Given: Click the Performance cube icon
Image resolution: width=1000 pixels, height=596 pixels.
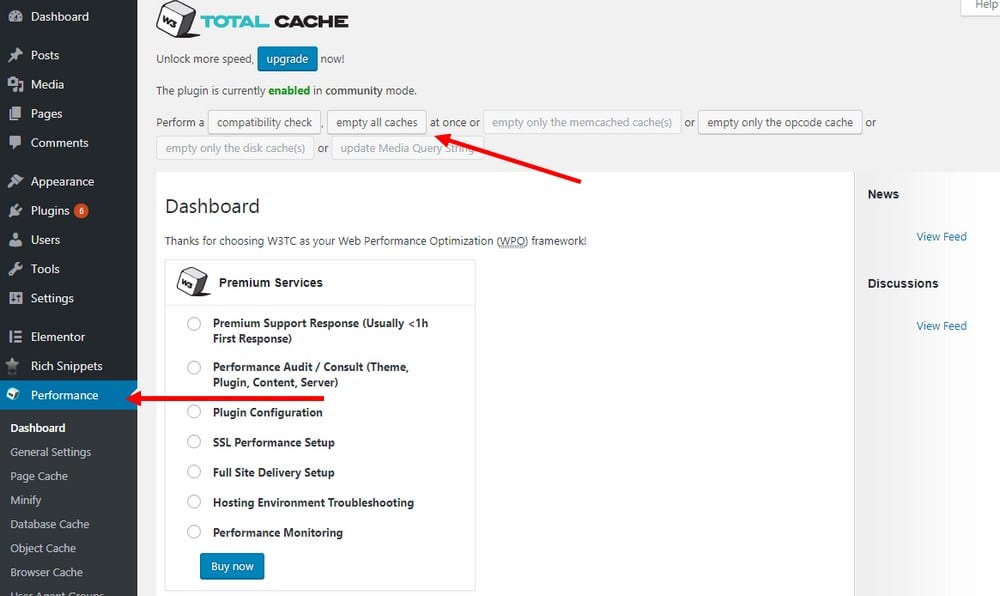Looking at the screenshot, I should pos(13,395).
